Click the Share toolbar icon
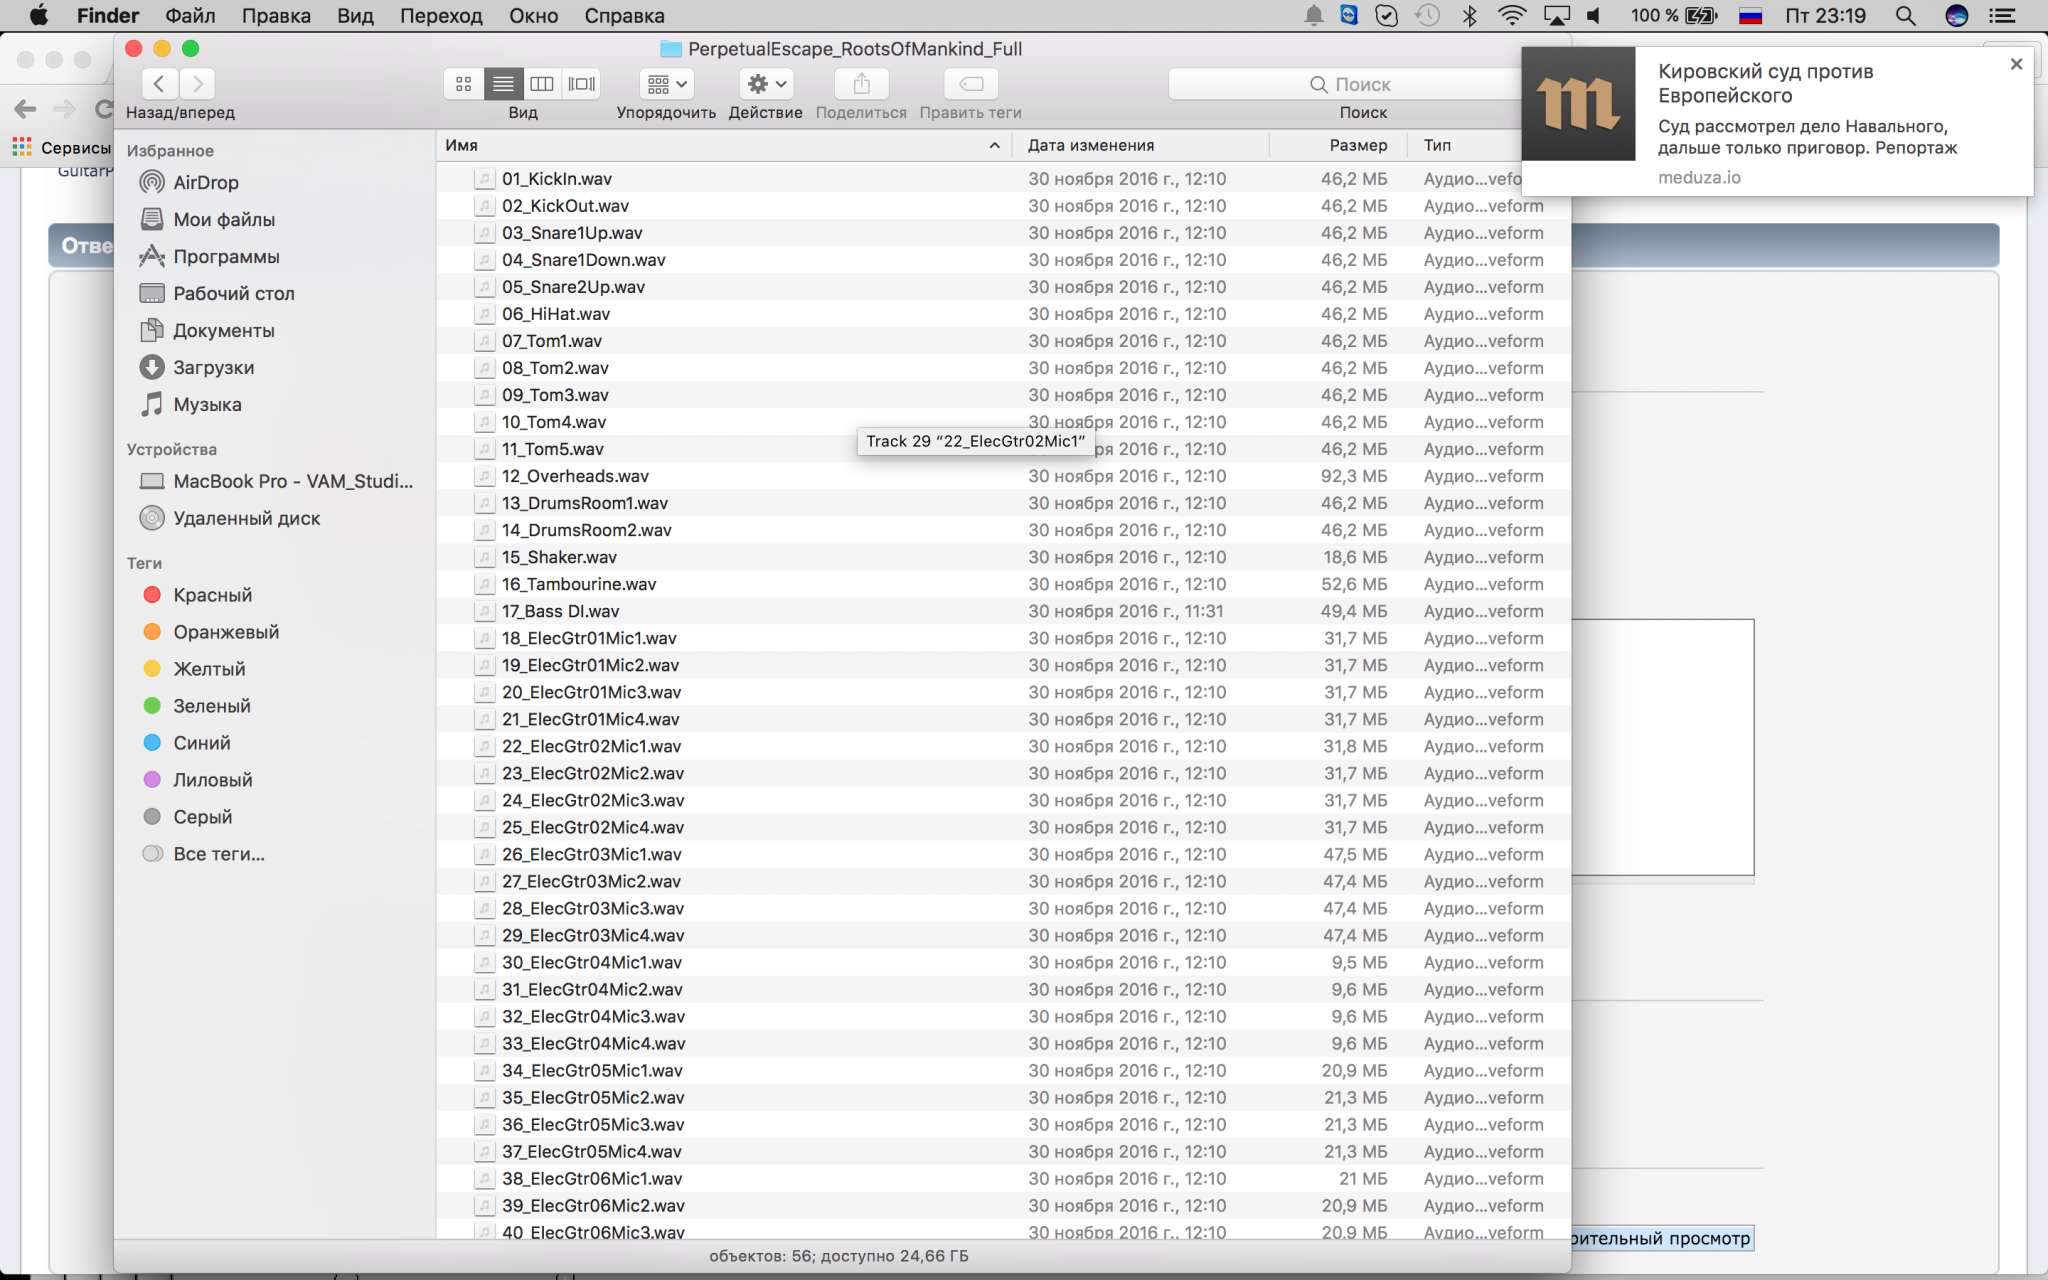The width and height of the screenshot is (2048, 1280). (x=861, y=84)
